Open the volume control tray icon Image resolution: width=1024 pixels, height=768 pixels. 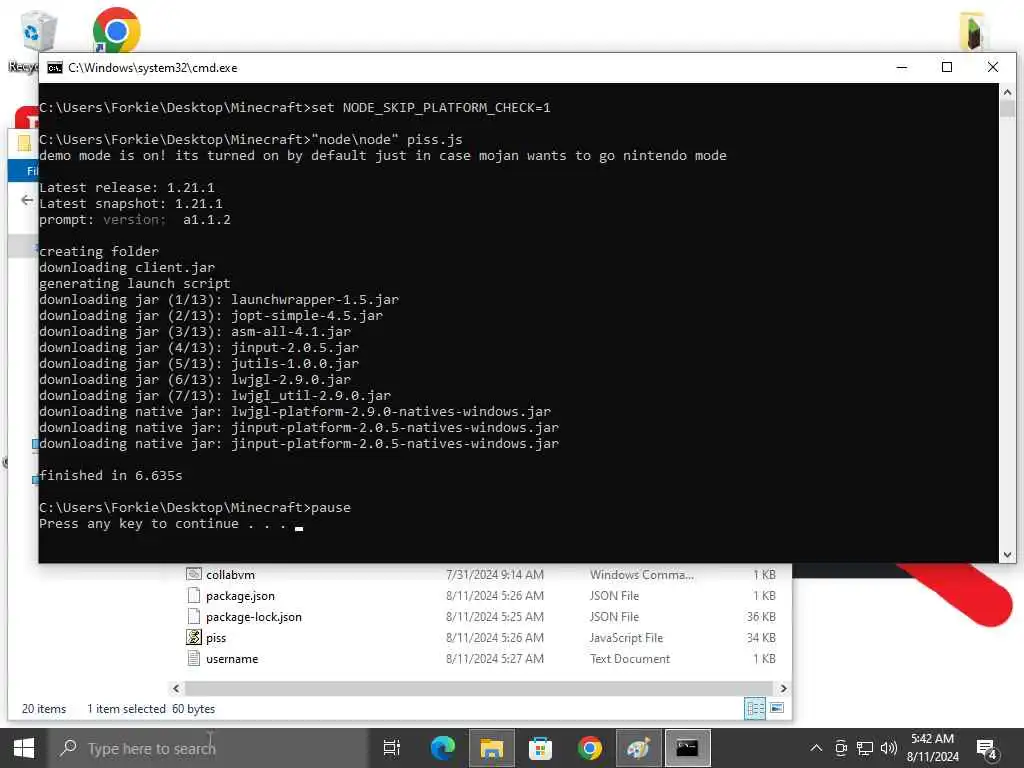point(888,748)
